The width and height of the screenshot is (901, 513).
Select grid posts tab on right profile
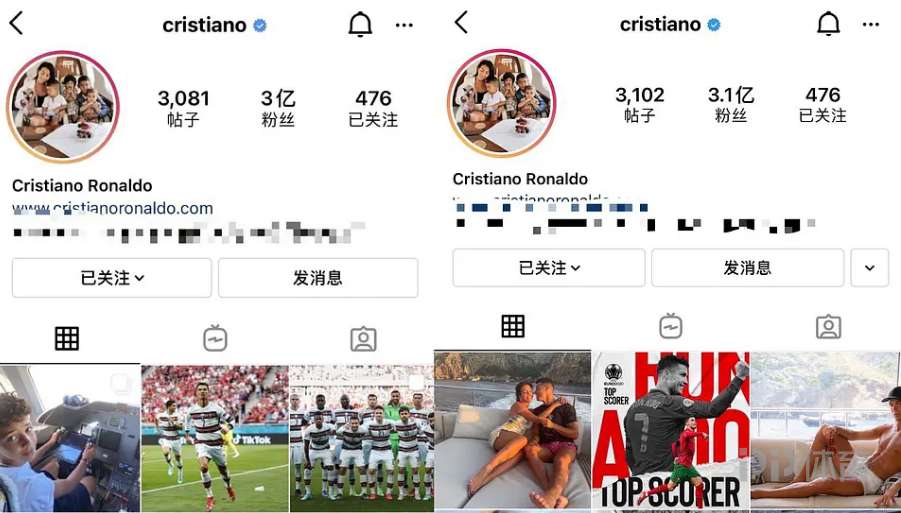pyautogui.click(x=513, y=326)
